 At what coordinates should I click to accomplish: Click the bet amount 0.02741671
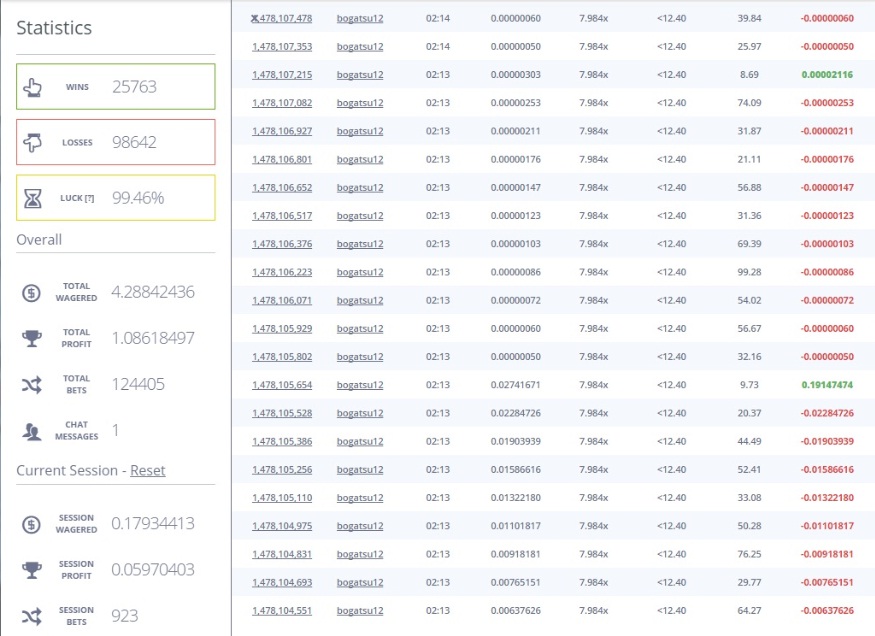[x=516, y=385]
